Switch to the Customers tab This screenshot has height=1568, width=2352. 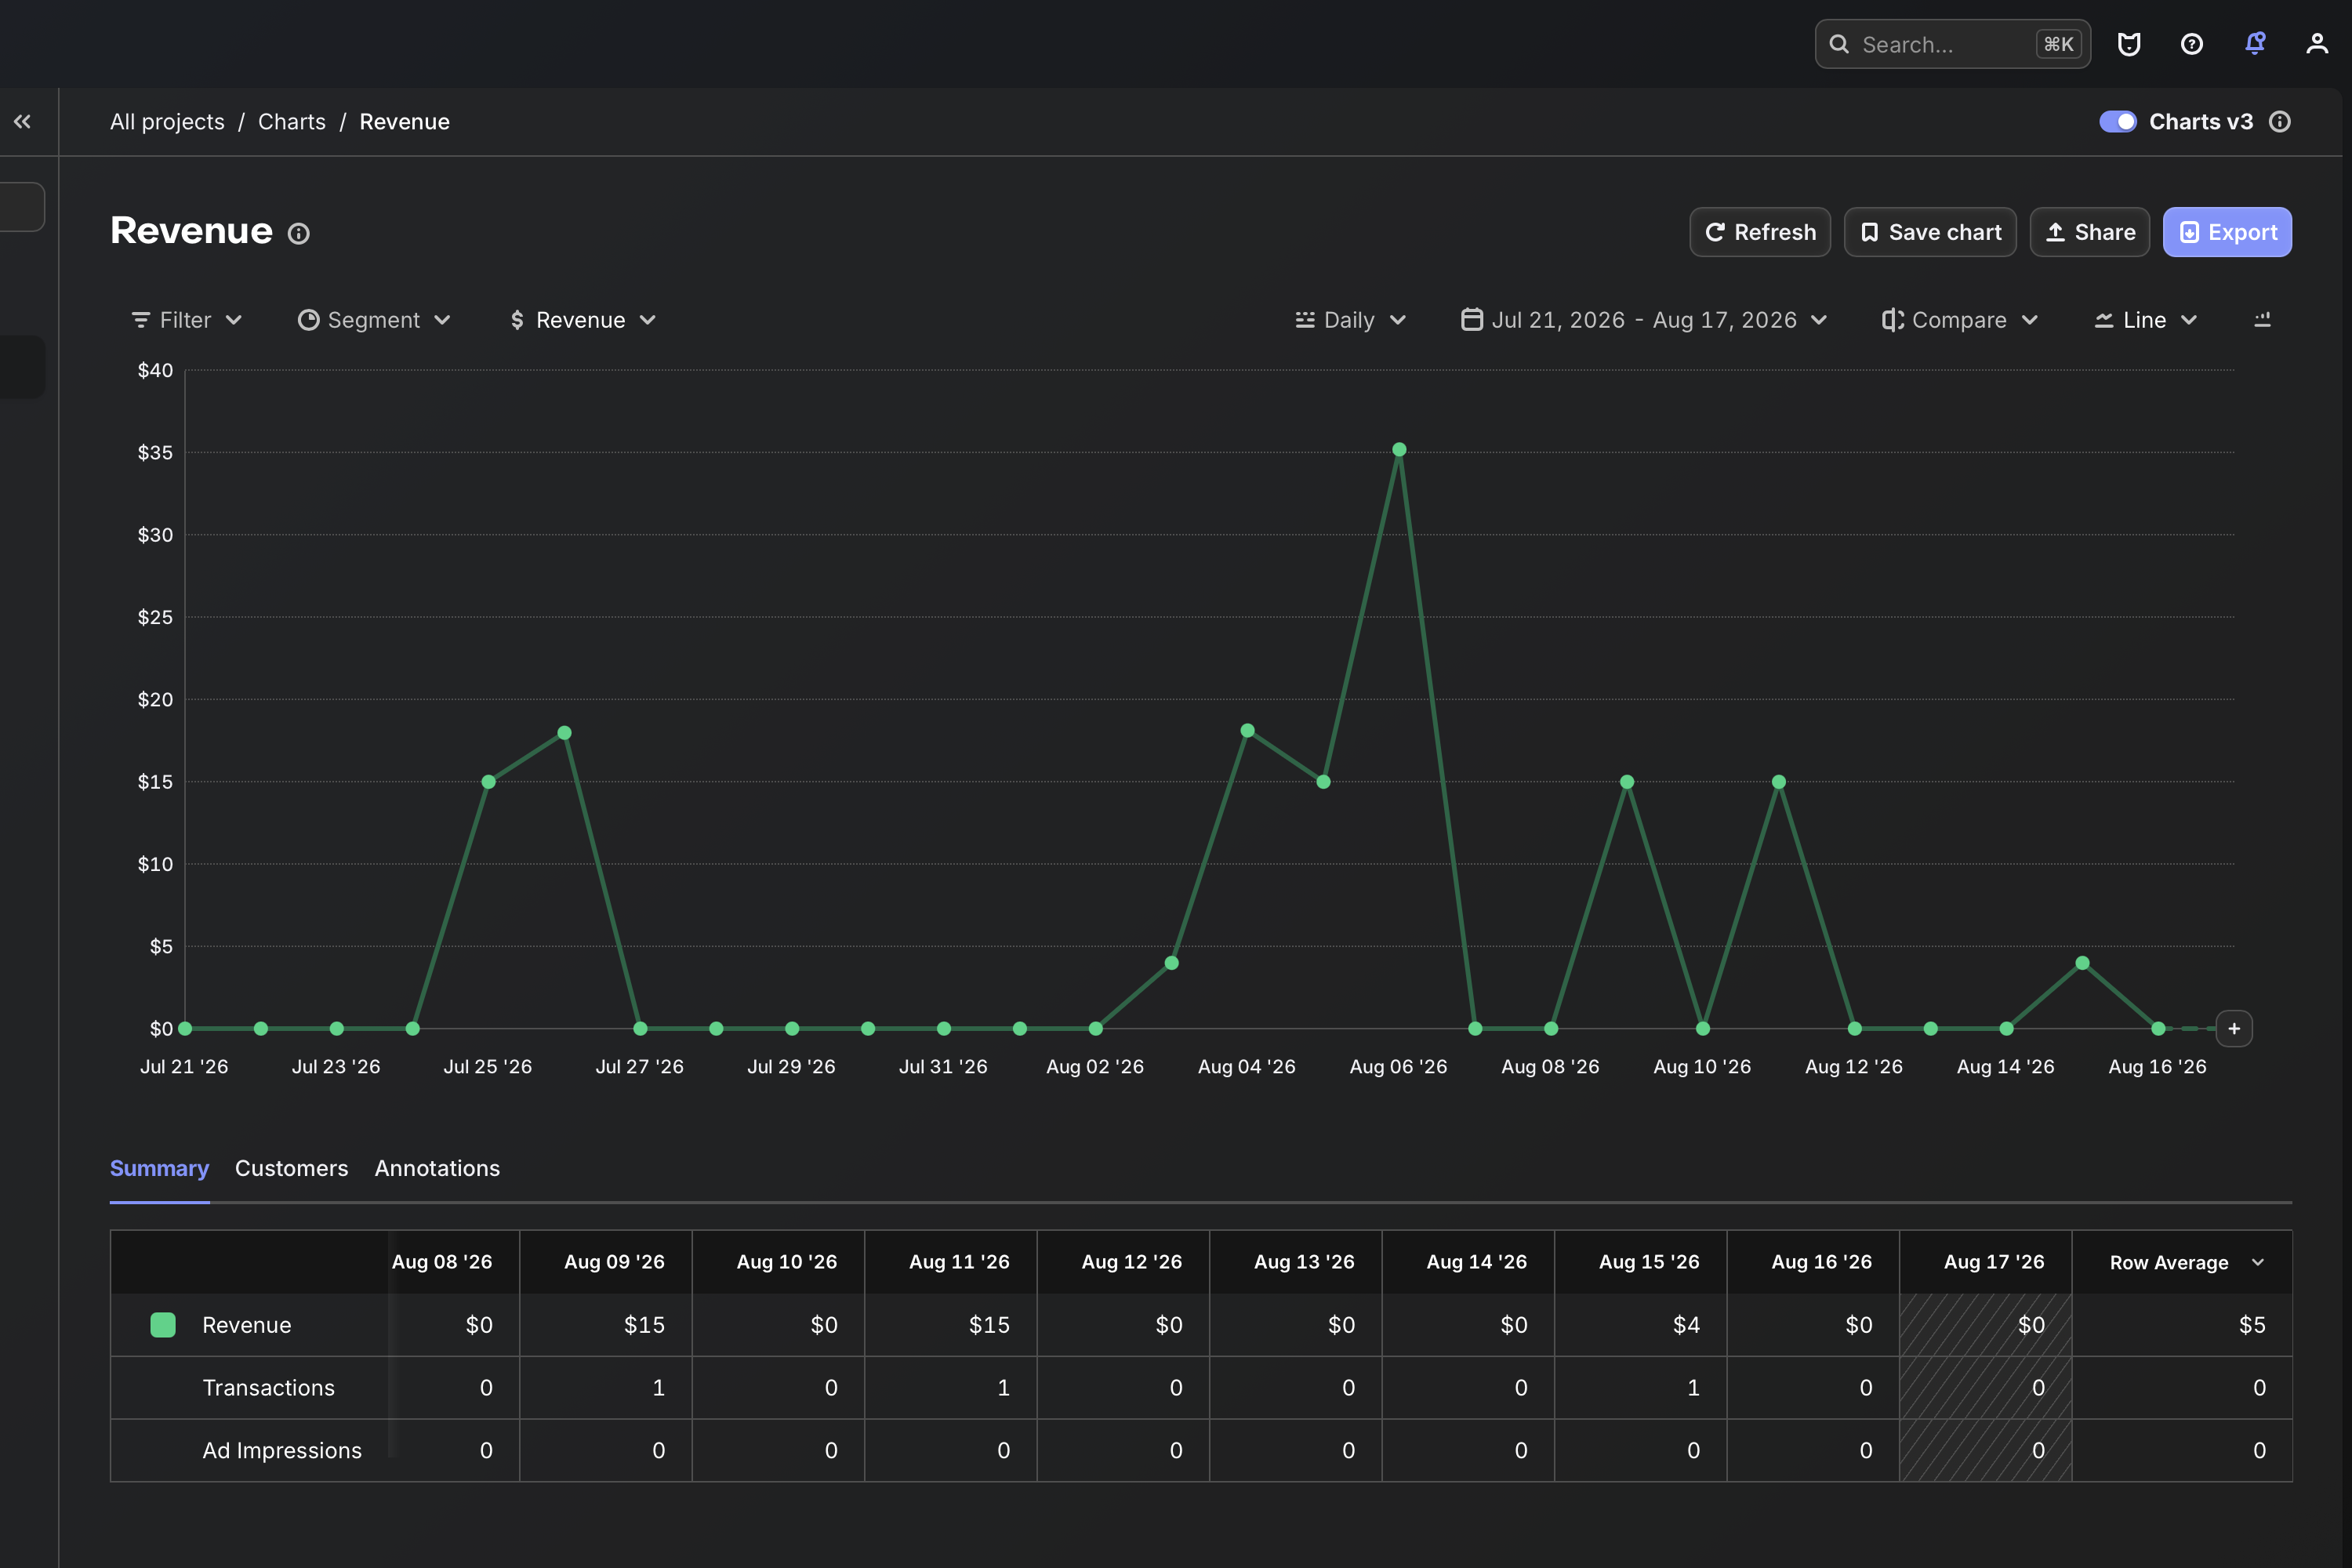292,1168
